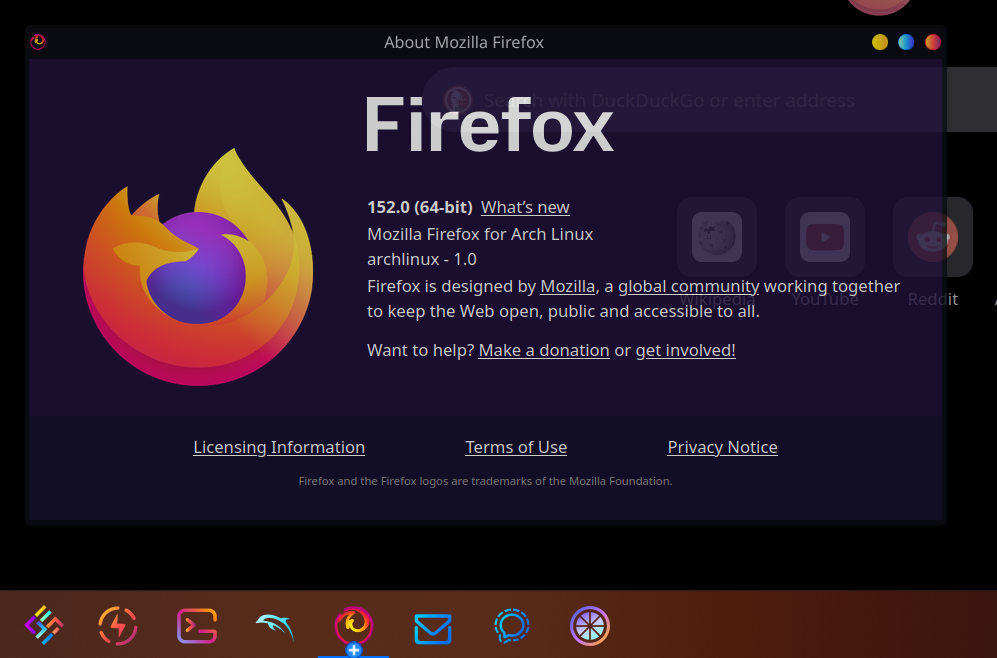Launch the chat bubble messenger from the dock

click(x=511, y=626)
